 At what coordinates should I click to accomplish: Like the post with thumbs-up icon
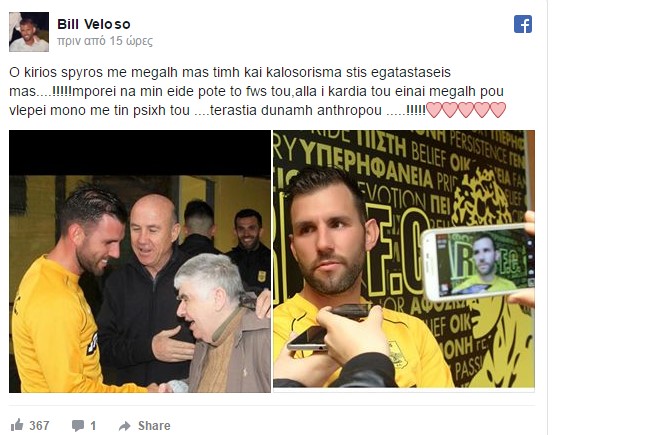17,425
